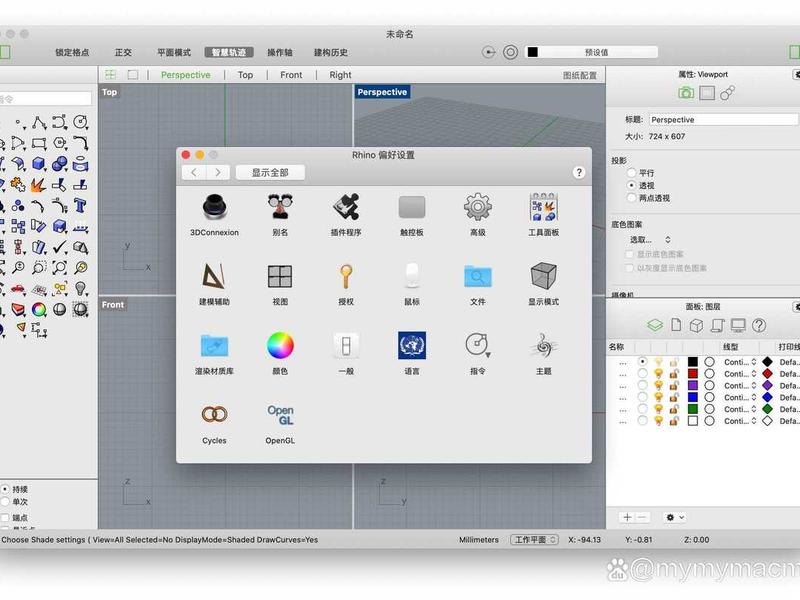Open the 显示模式 display modes cube icon
The width and height of the screenshot is (800, 600).
click(x=543, y=277)
